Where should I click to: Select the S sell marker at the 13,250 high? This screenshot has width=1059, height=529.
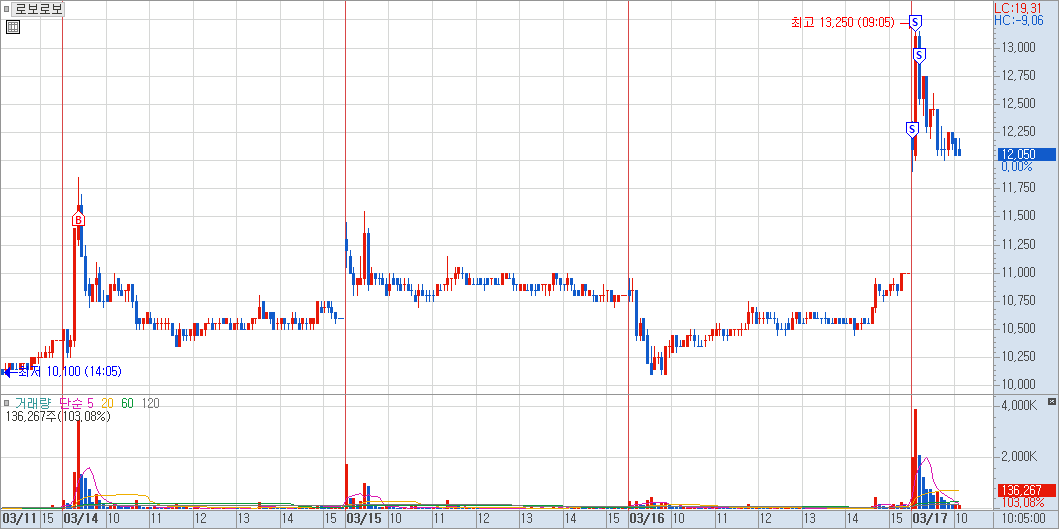(x=915, y=22)
